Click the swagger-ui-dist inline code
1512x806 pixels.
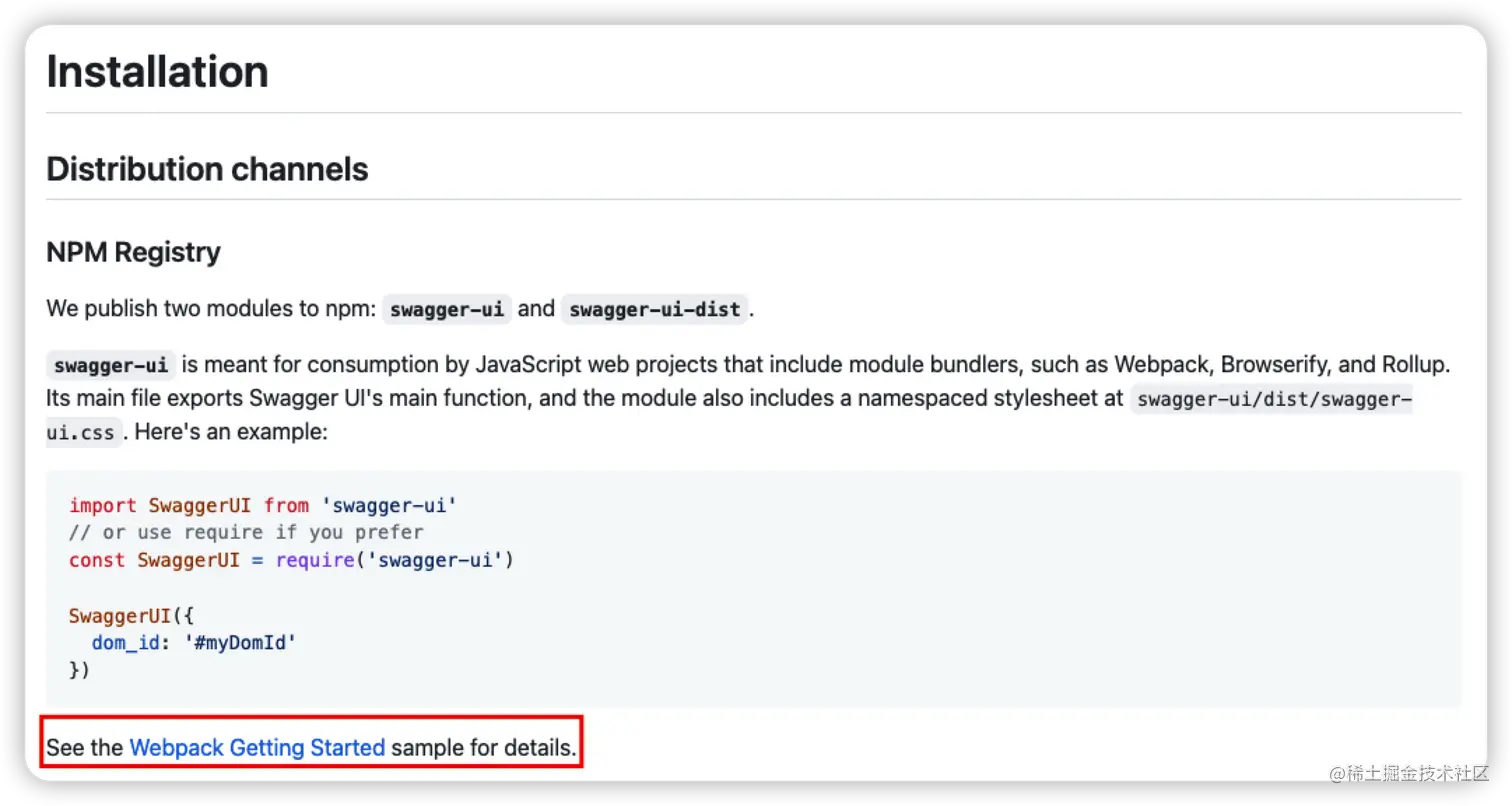pos(655,309)
